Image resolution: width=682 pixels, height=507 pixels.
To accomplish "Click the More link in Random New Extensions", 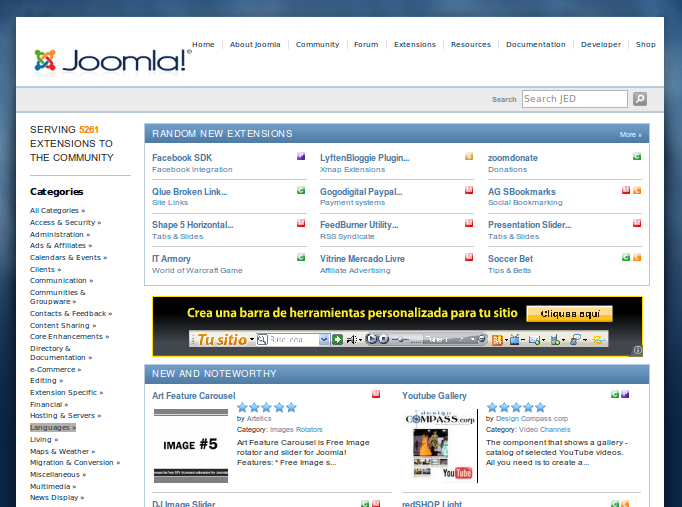I will pos(630,134).
